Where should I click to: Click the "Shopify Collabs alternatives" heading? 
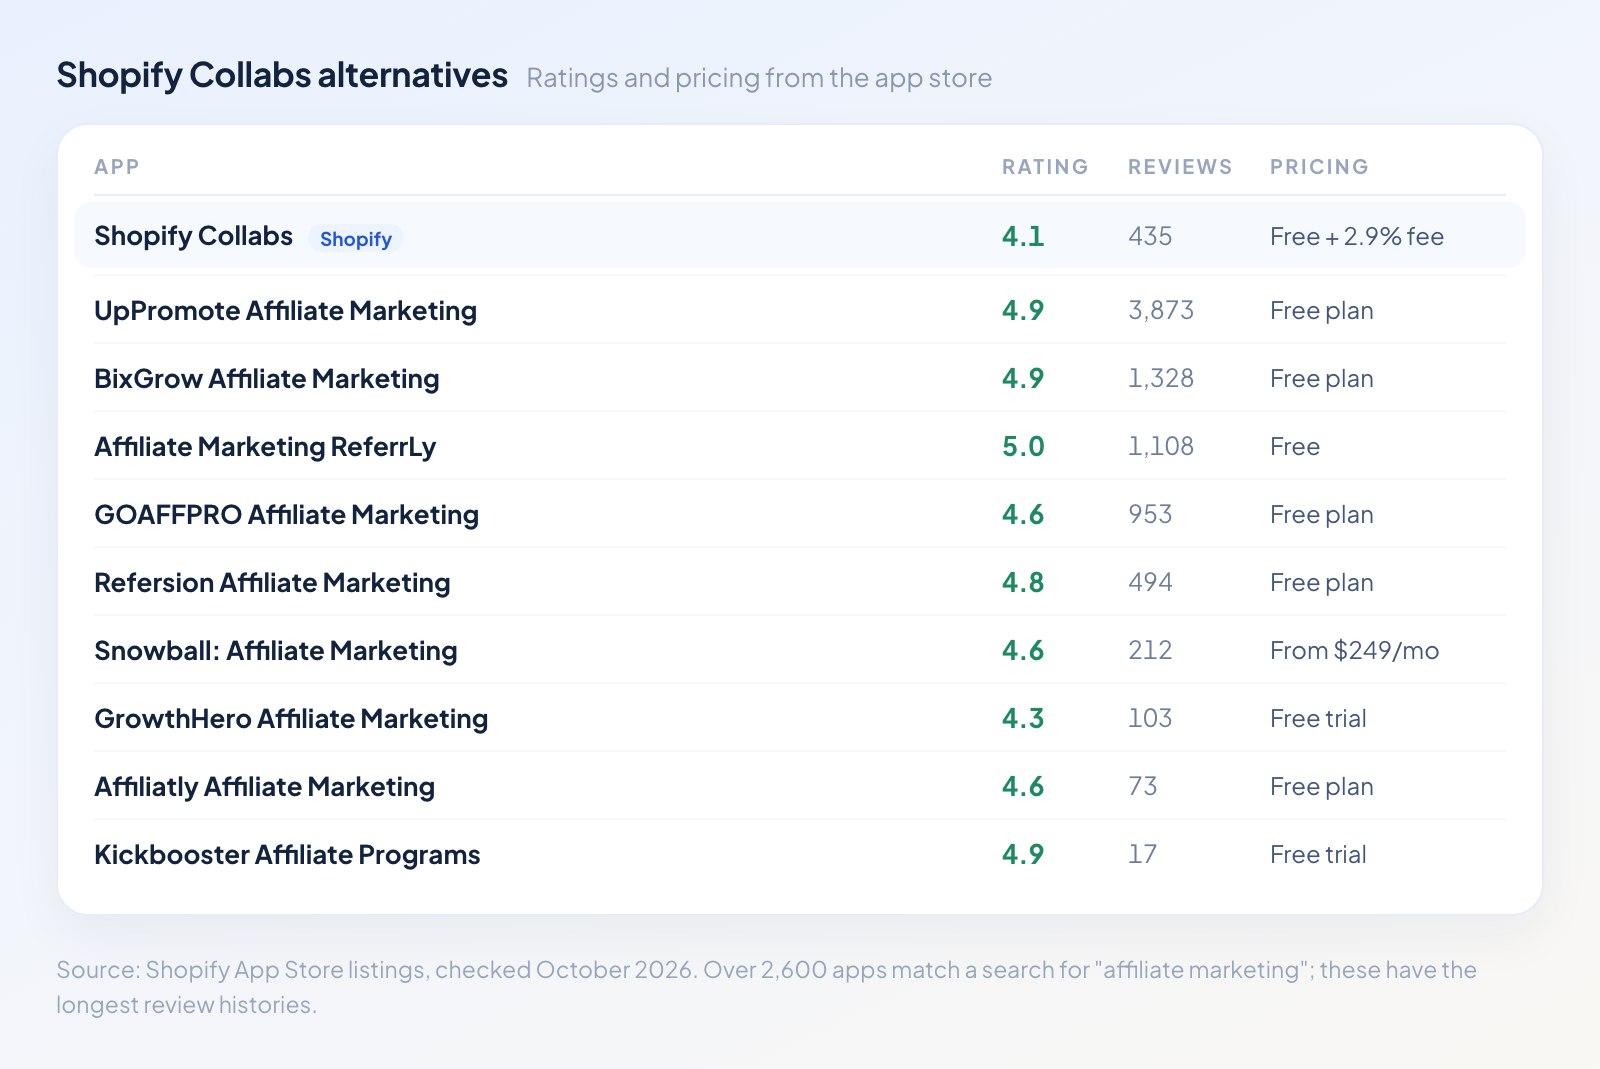[282, 76]
